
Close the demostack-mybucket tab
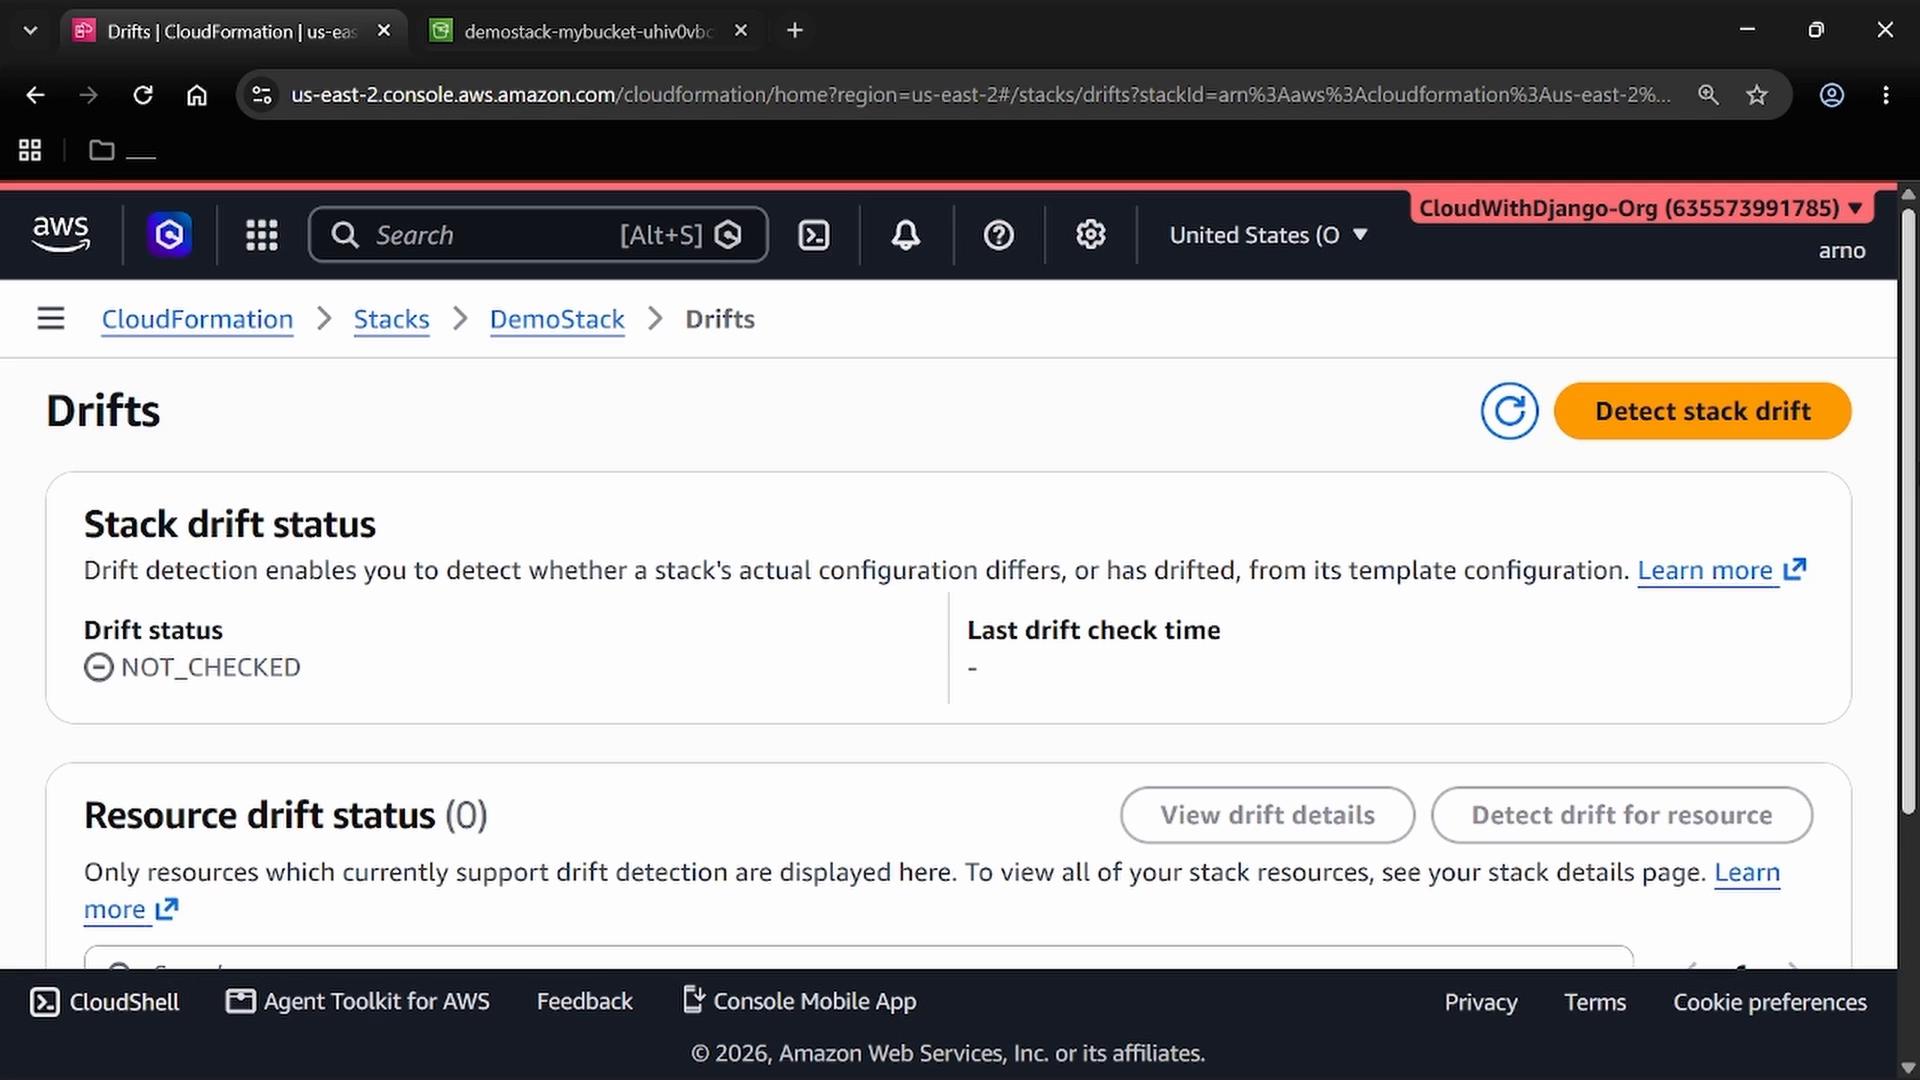[x=741, y=31]
